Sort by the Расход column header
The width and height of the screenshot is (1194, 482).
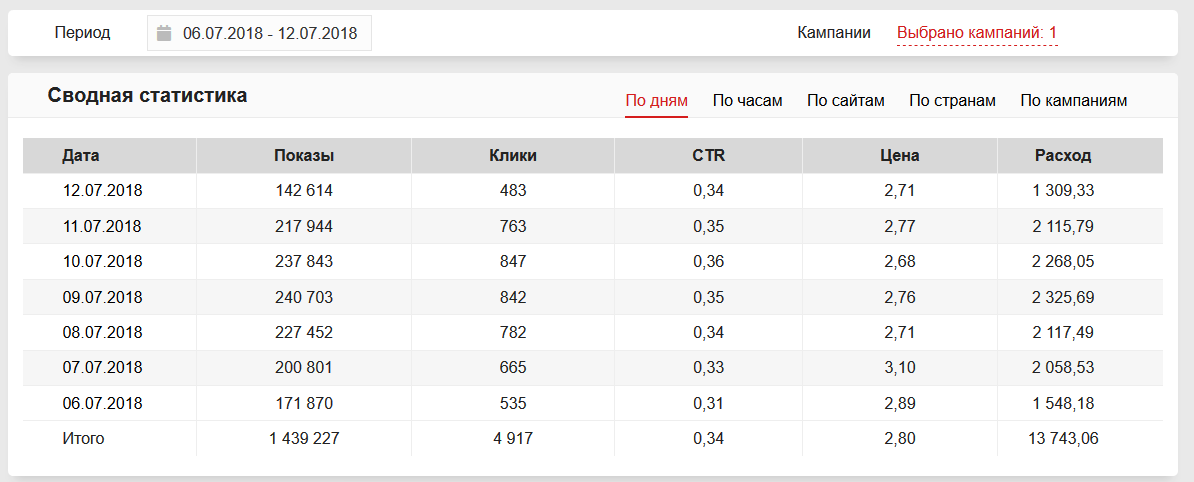point(1063,156)
